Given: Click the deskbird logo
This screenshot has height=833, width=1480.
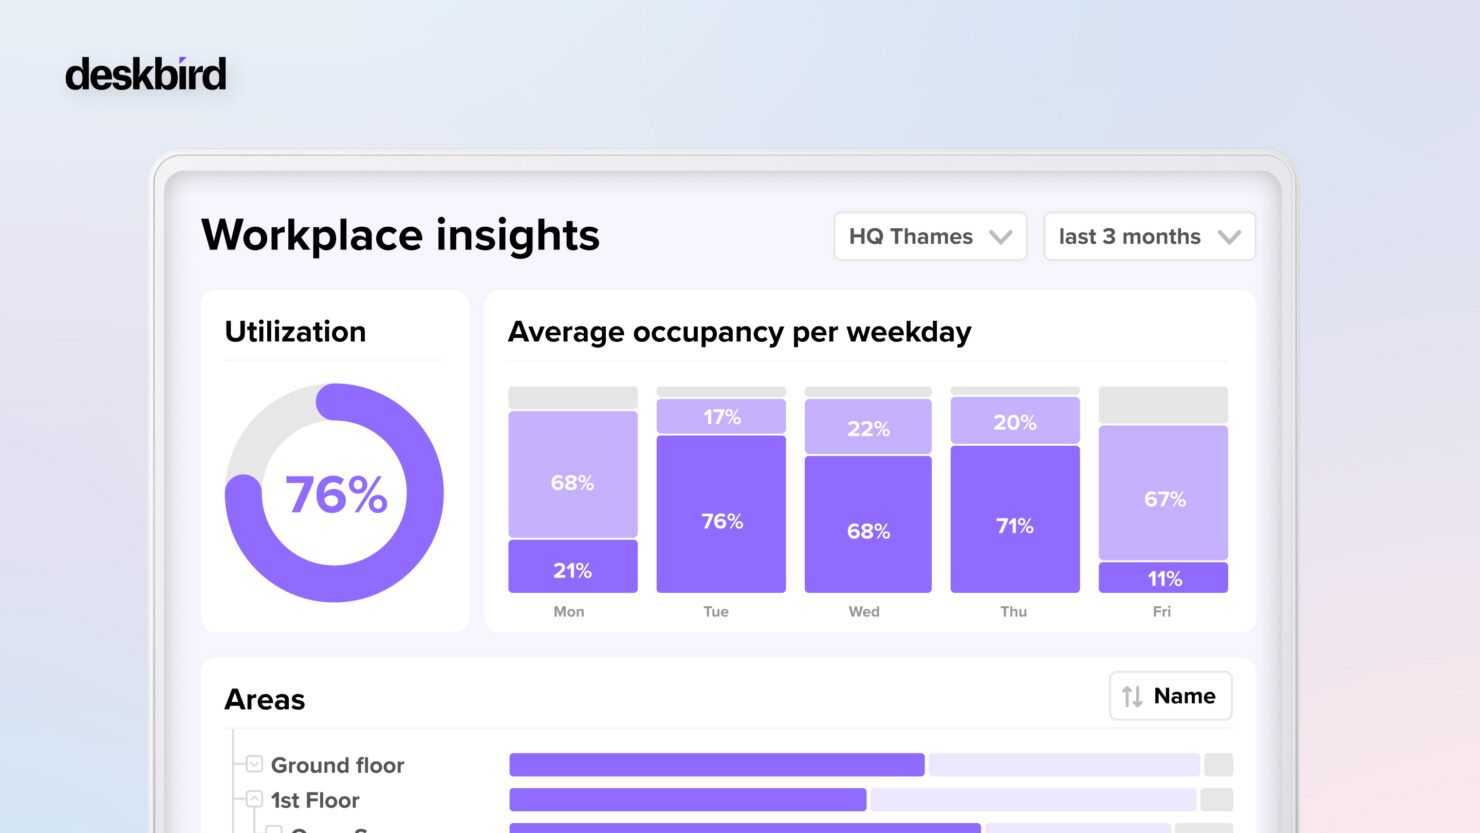Looking at the screenshot, I should [x=146, y=73].
